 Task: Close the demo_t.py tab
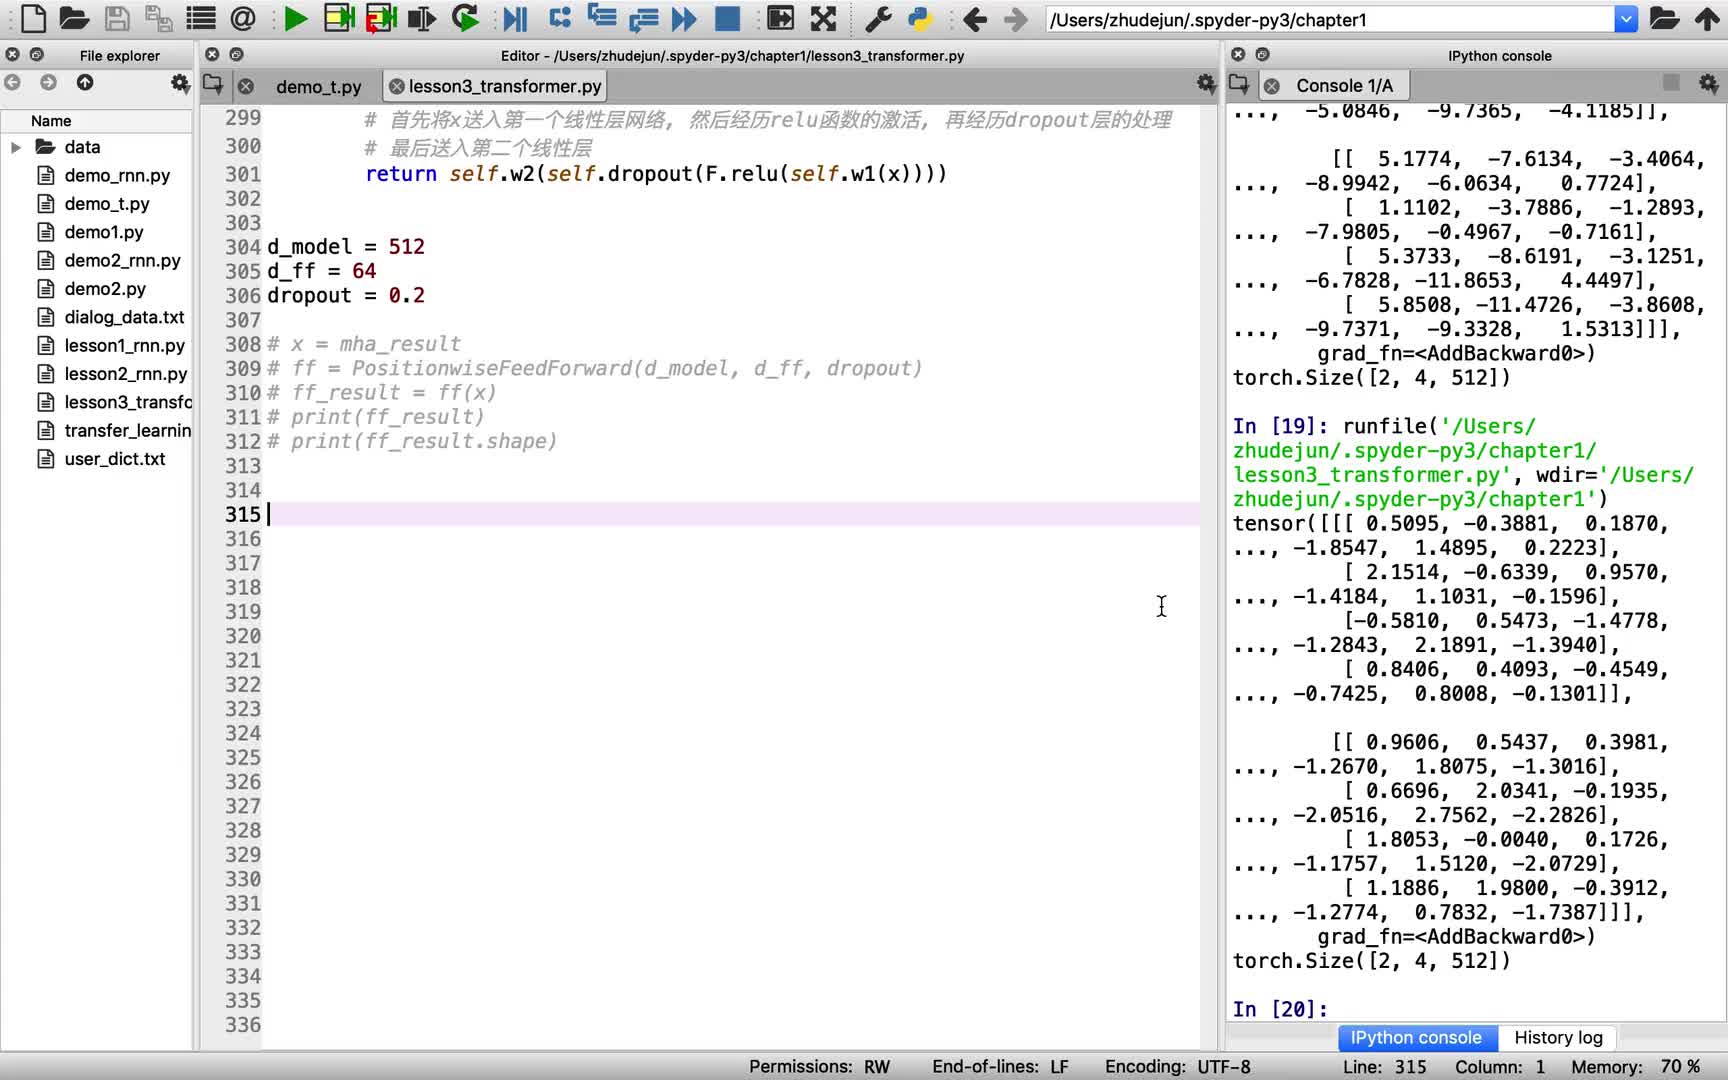pyautogui.click(x=246, y=87)
